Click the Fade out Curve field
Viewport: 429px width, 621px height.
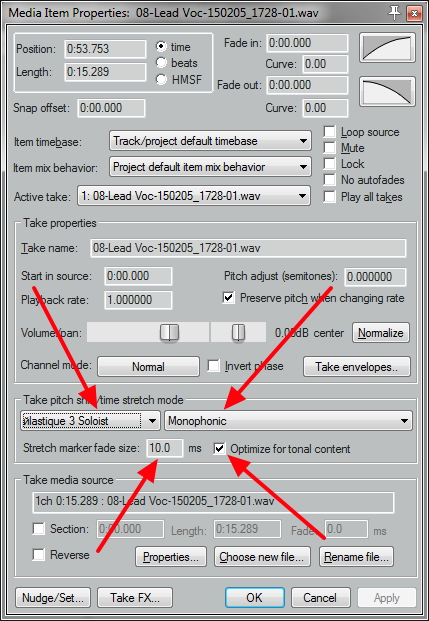coord(326,108)
